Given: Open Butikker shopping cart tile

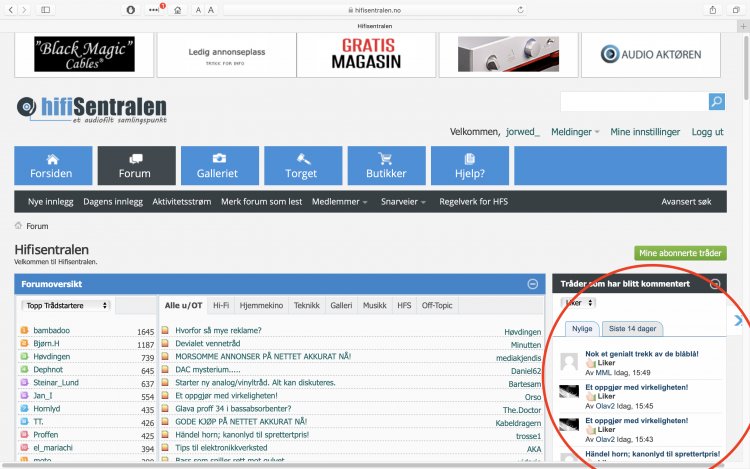Looking at the screenshot, I should coord(386,165).
